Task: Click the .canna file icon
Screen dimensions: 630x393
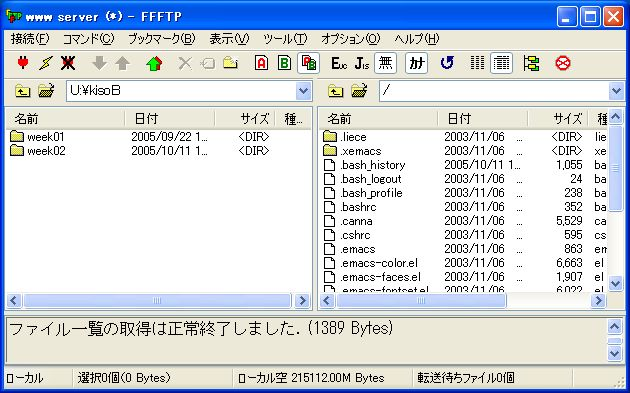Action: pyautogui.click(x=329, y=221)
